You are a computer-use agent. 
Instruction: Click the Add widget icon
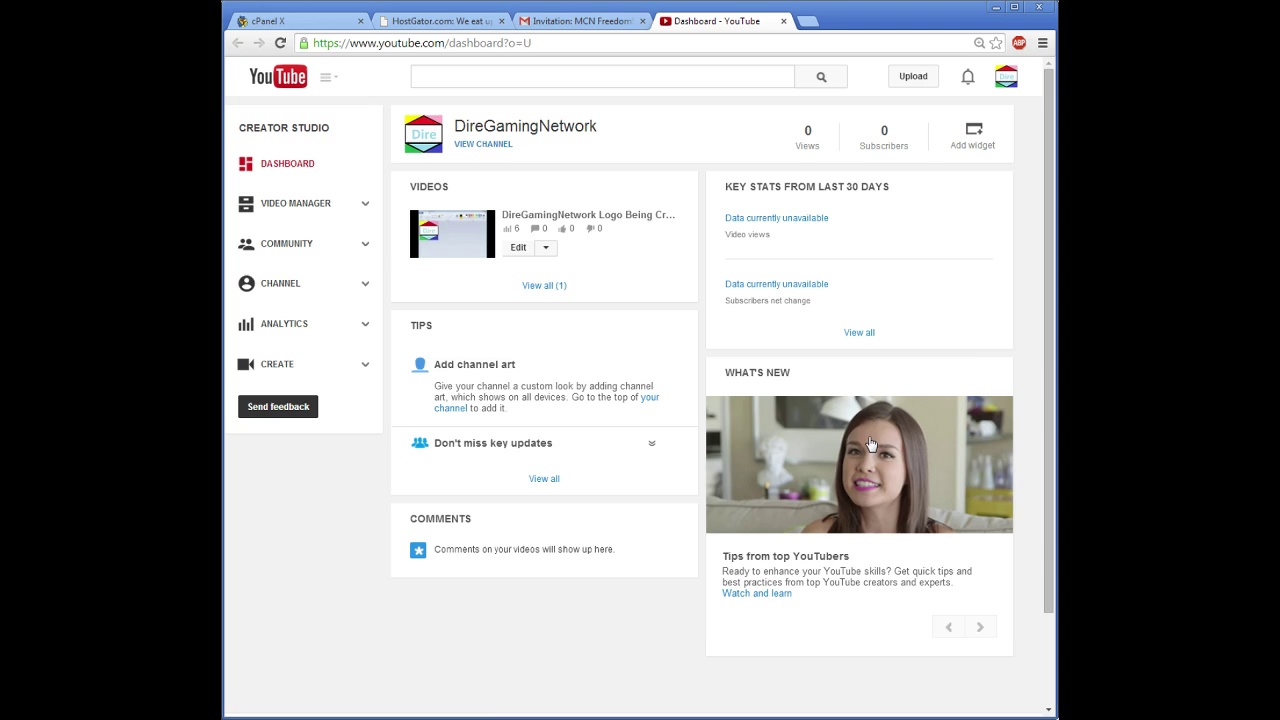click(x=973, y=129)
